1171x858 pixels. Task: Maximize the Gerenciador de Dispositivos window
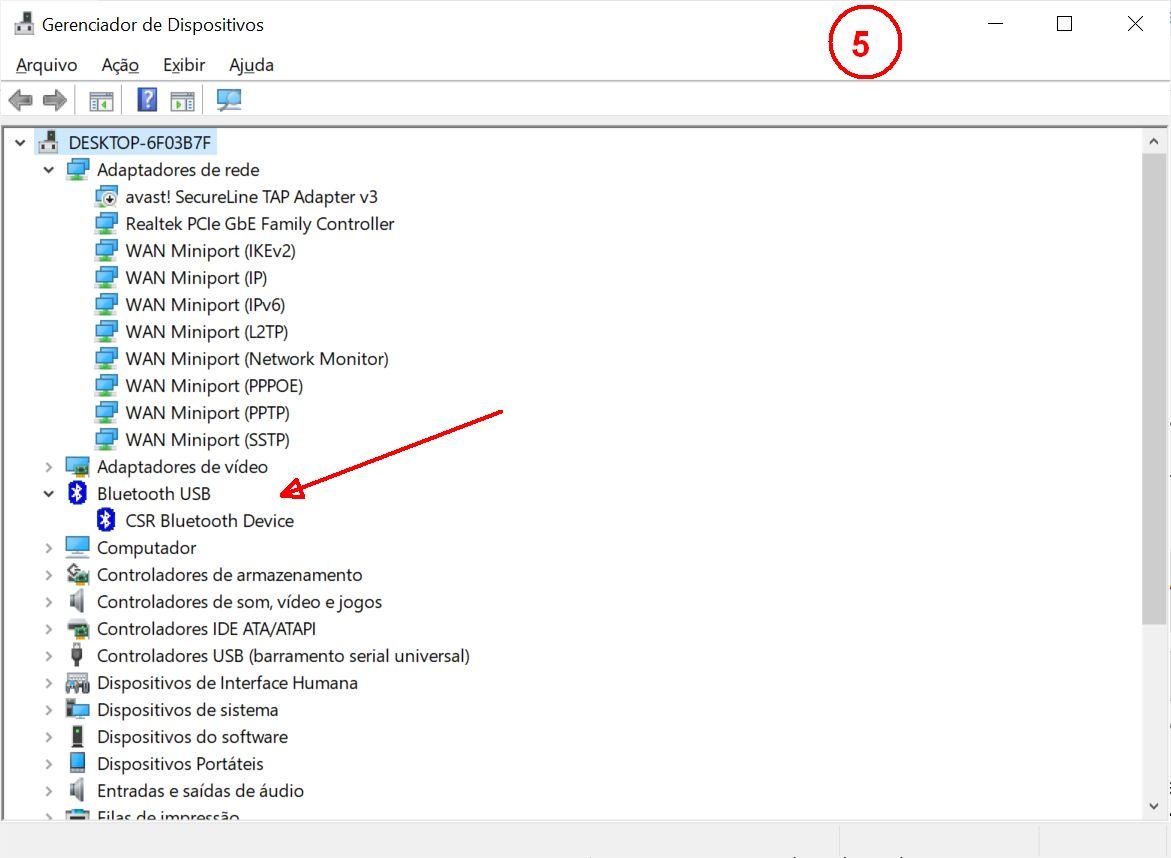pyautogui.click(x=1064, y=24)
